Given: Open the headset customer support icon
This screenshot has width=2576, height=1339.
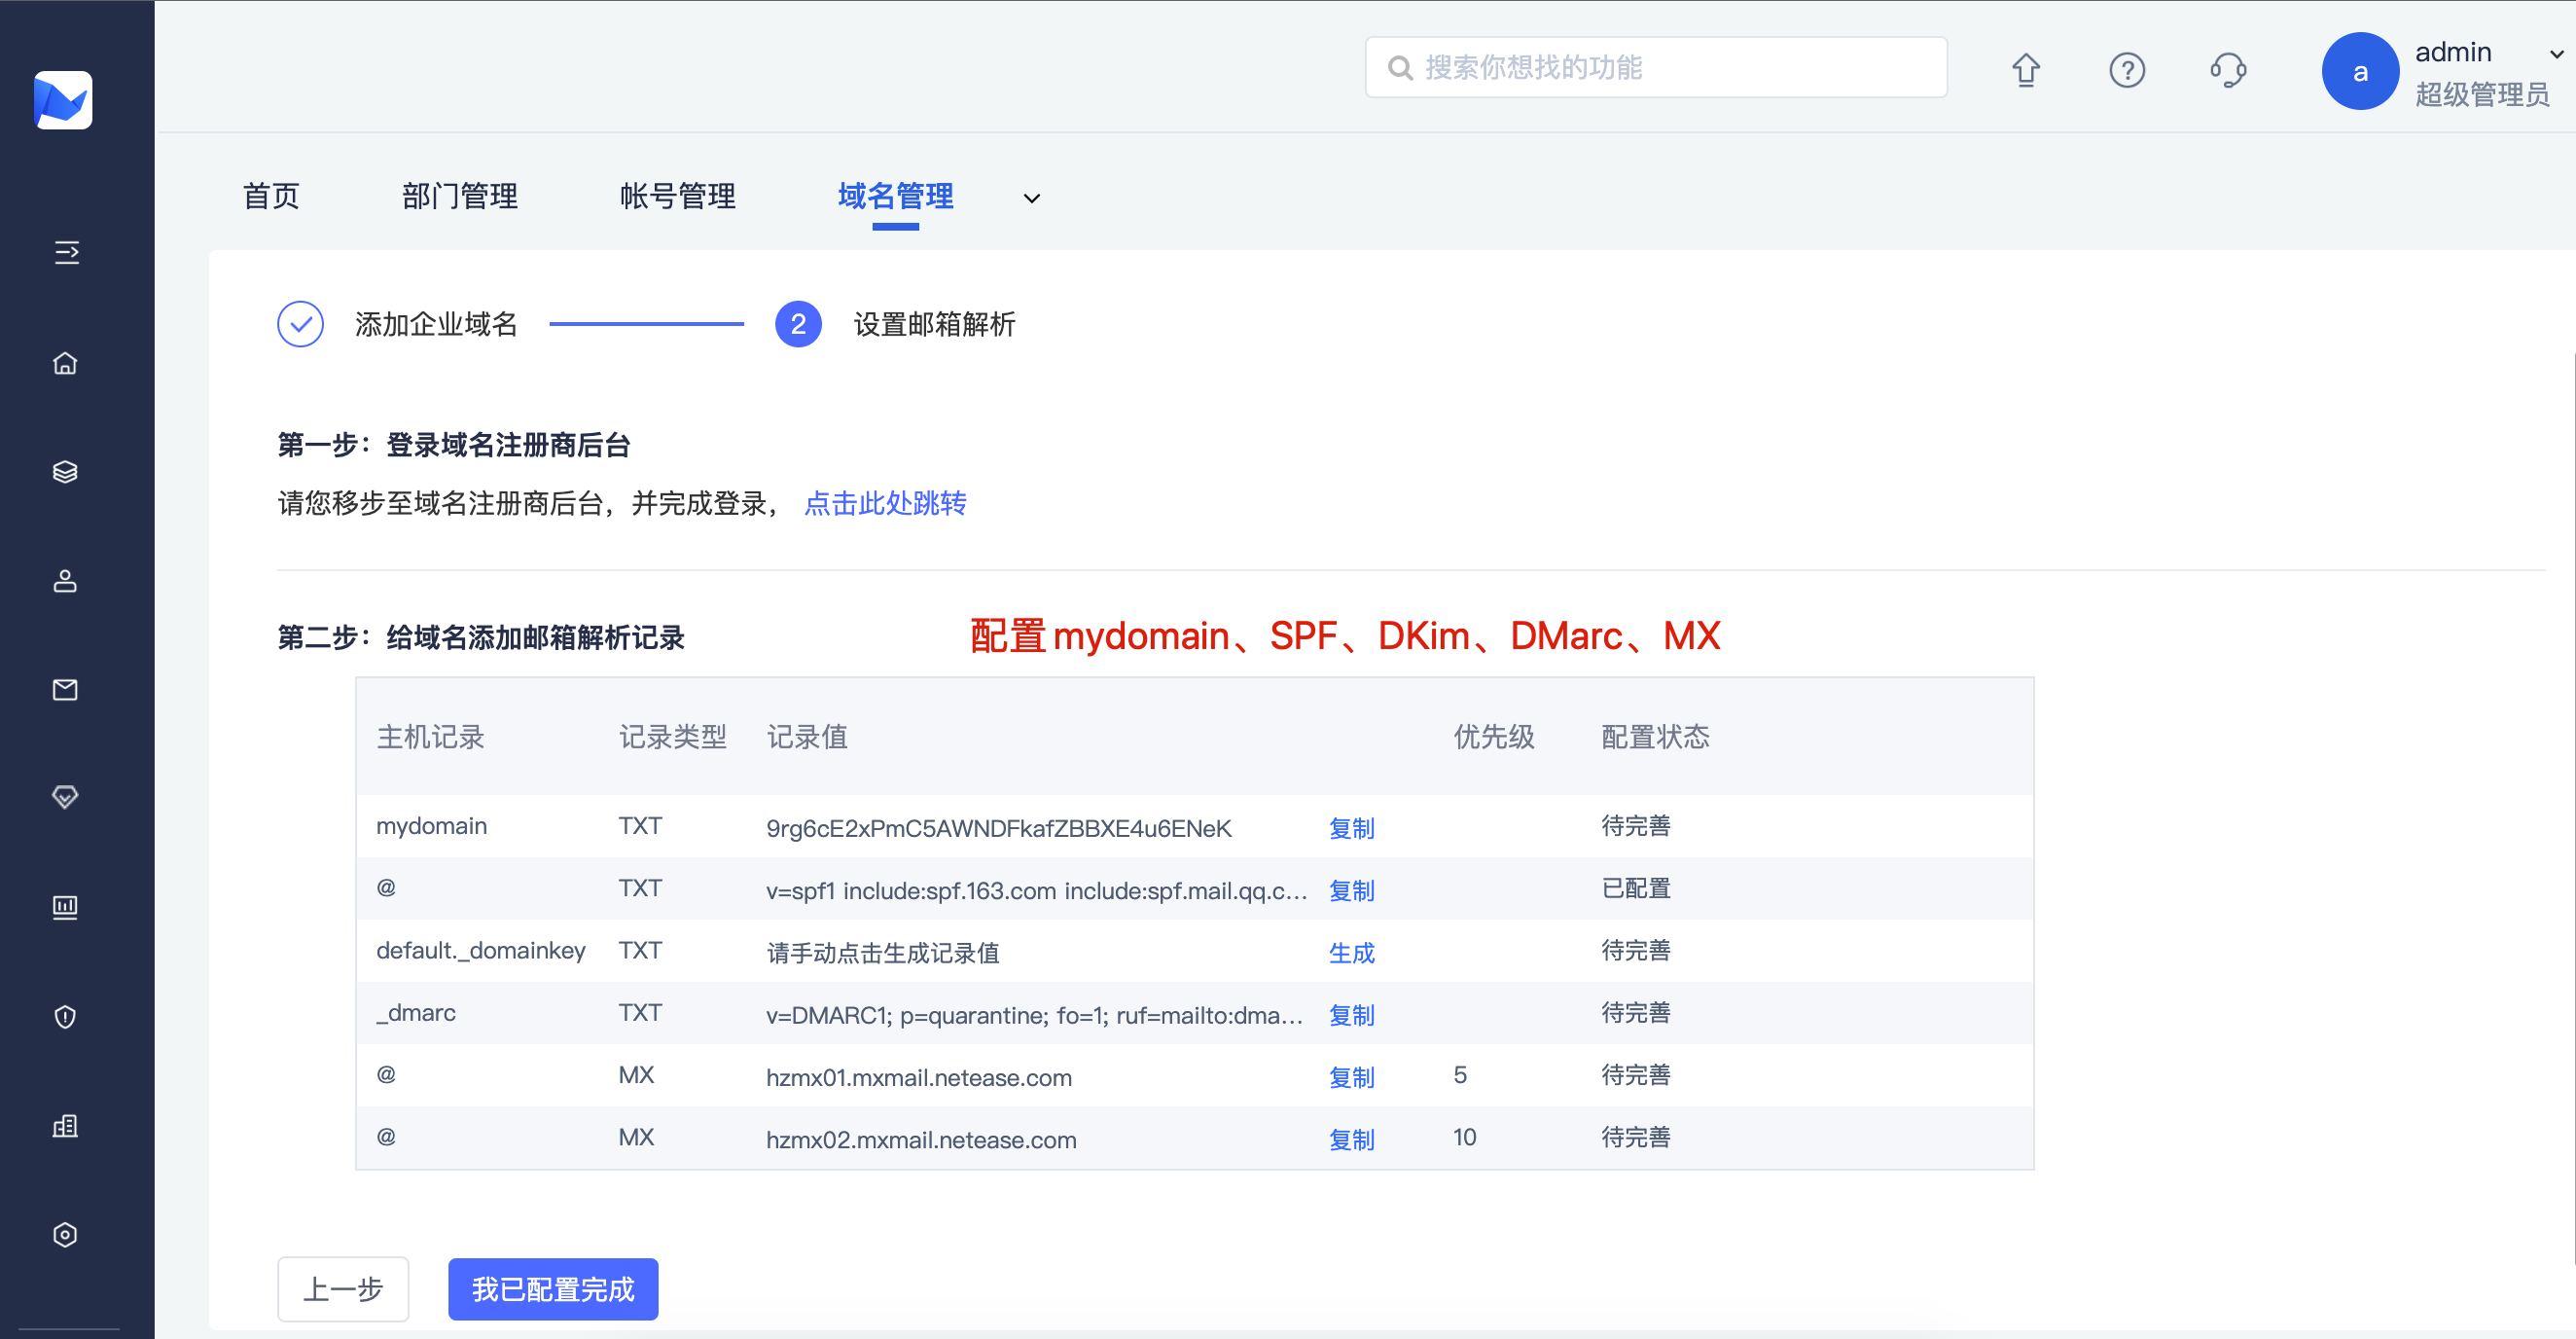Looking at the screenshot, I should (x=2227, y=70).
